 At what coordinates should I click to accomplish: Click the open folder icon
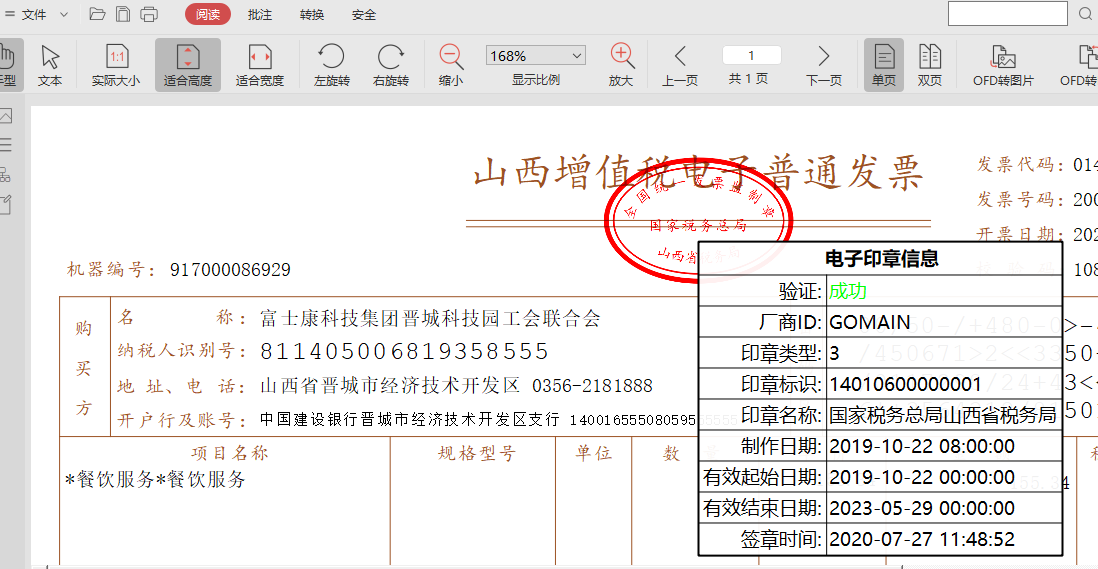[x=97, y=14]
